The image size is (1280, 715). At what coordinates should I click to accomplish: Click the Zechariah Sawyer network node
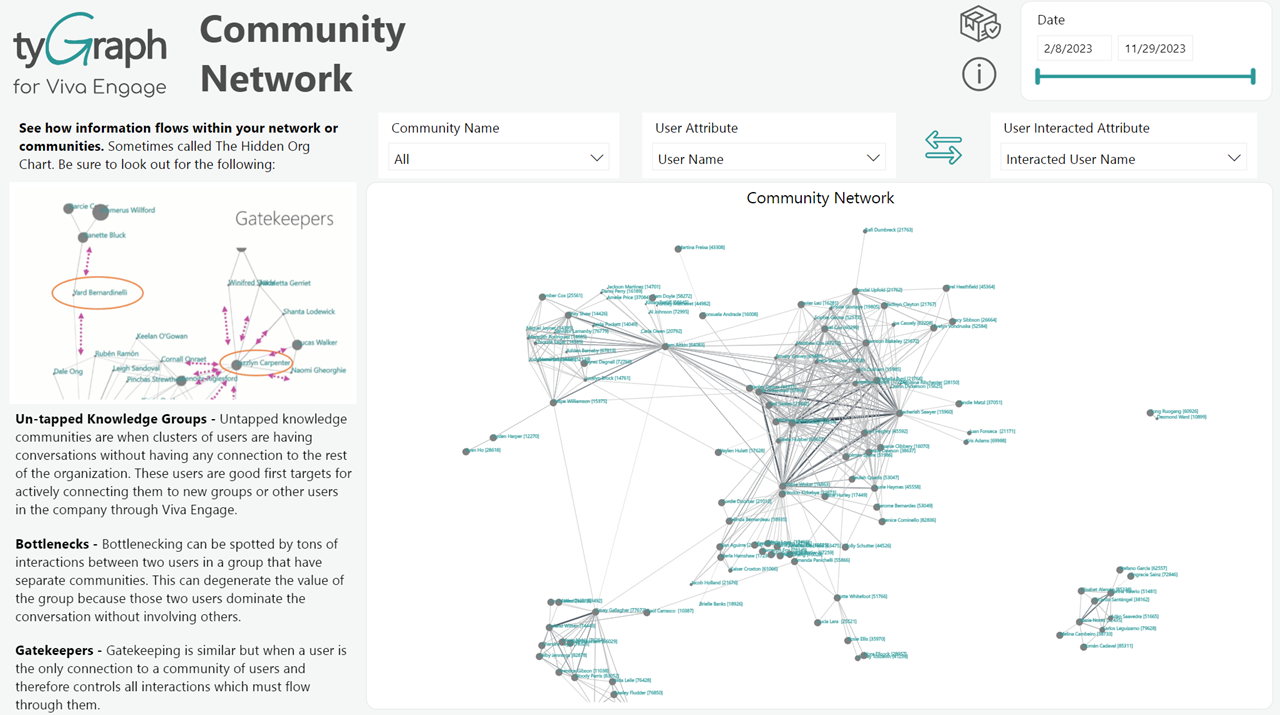[898, 412]
